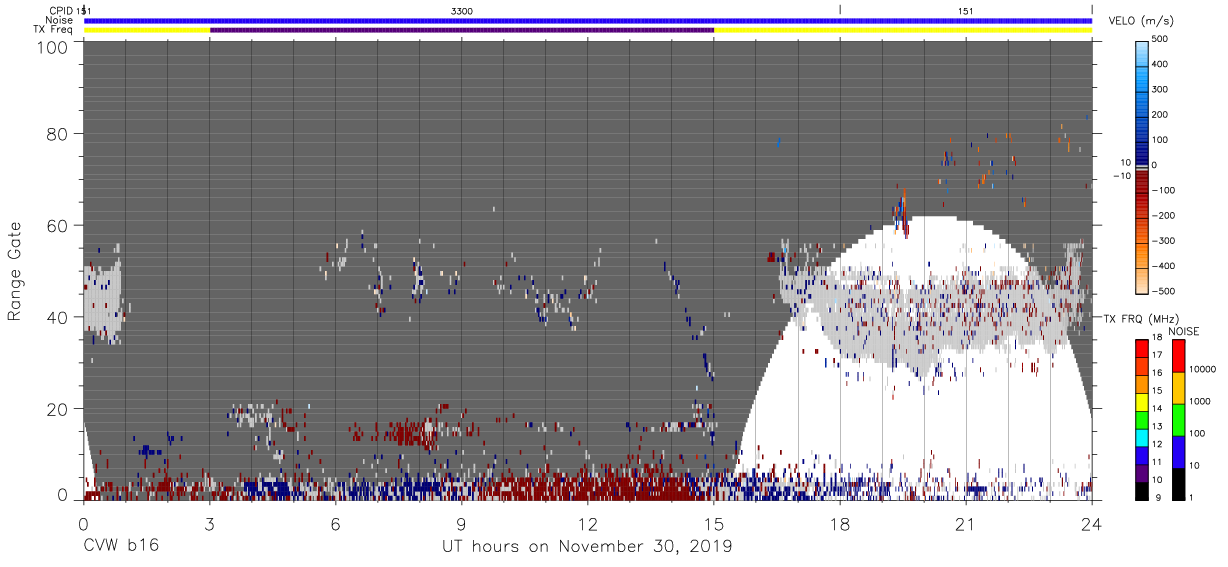Click the 'TX FRQ (MHz)' legend title
The width and height of the screenshot is (1228, 567).
pos(1139,319)
